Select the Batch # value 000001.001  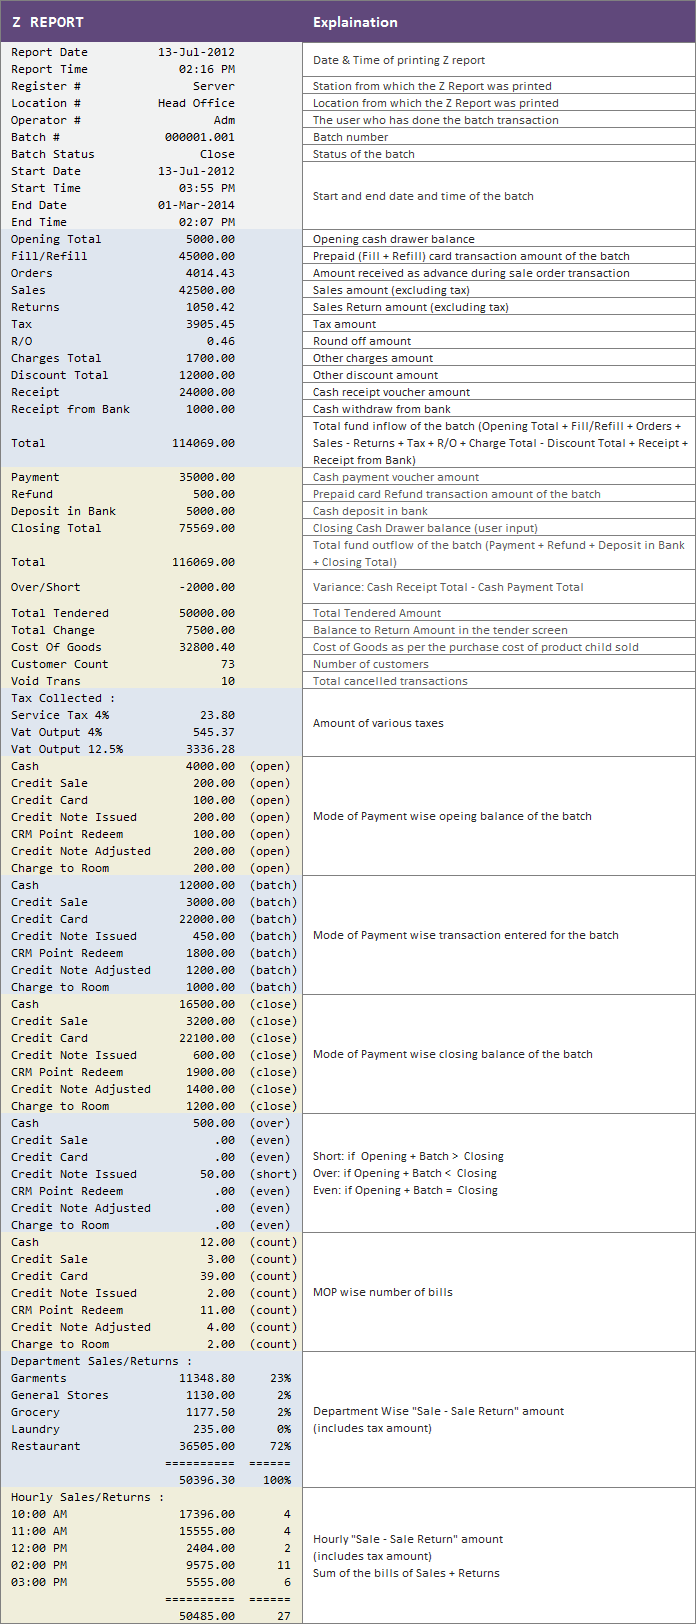click(200, 137)
